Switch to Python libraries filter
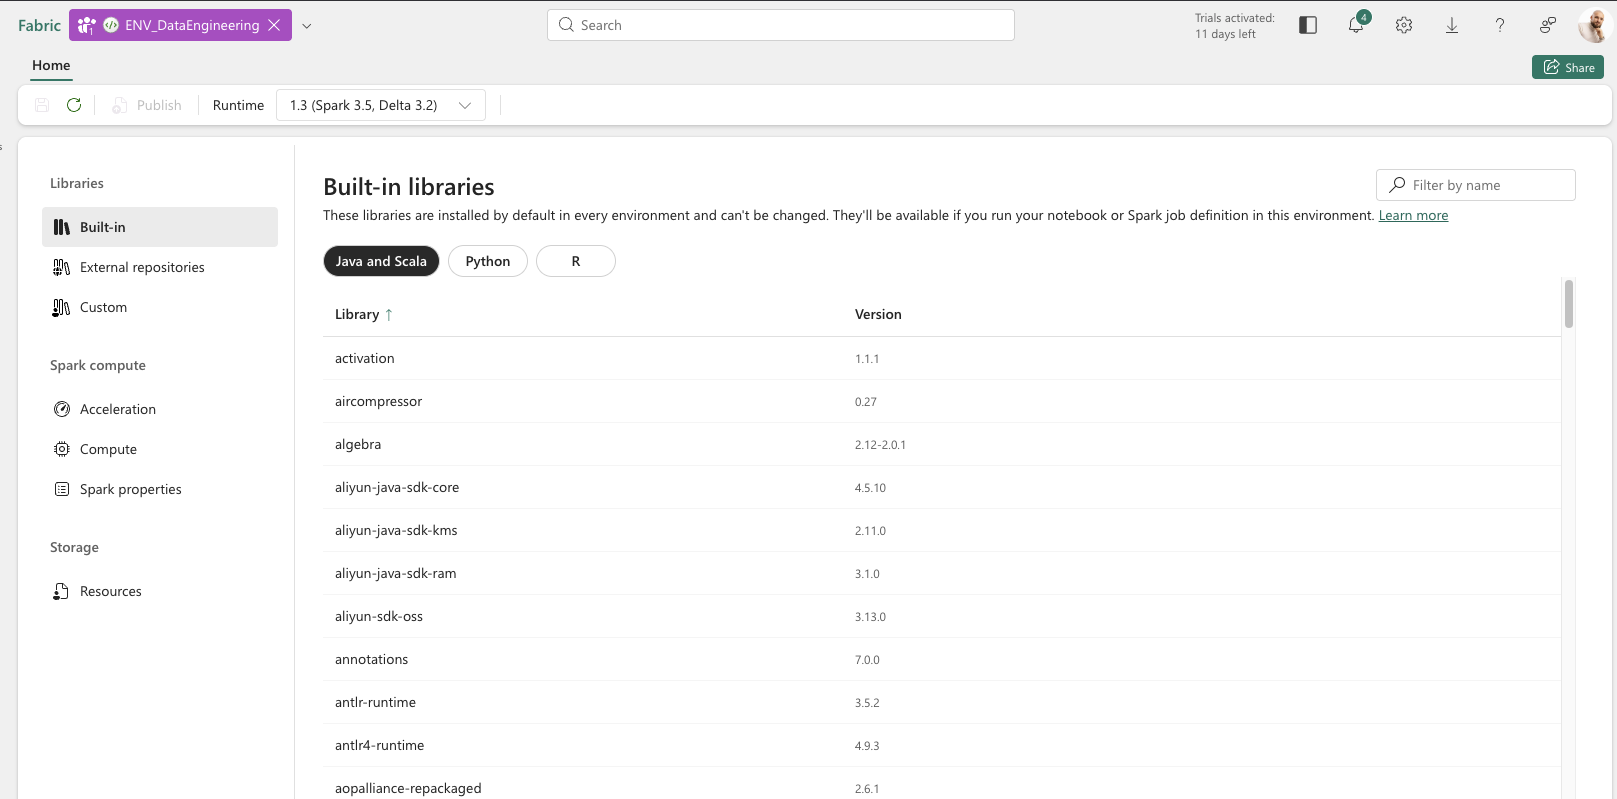The height and width of the screenshot is (799, 1617). (x=488, y=261)
